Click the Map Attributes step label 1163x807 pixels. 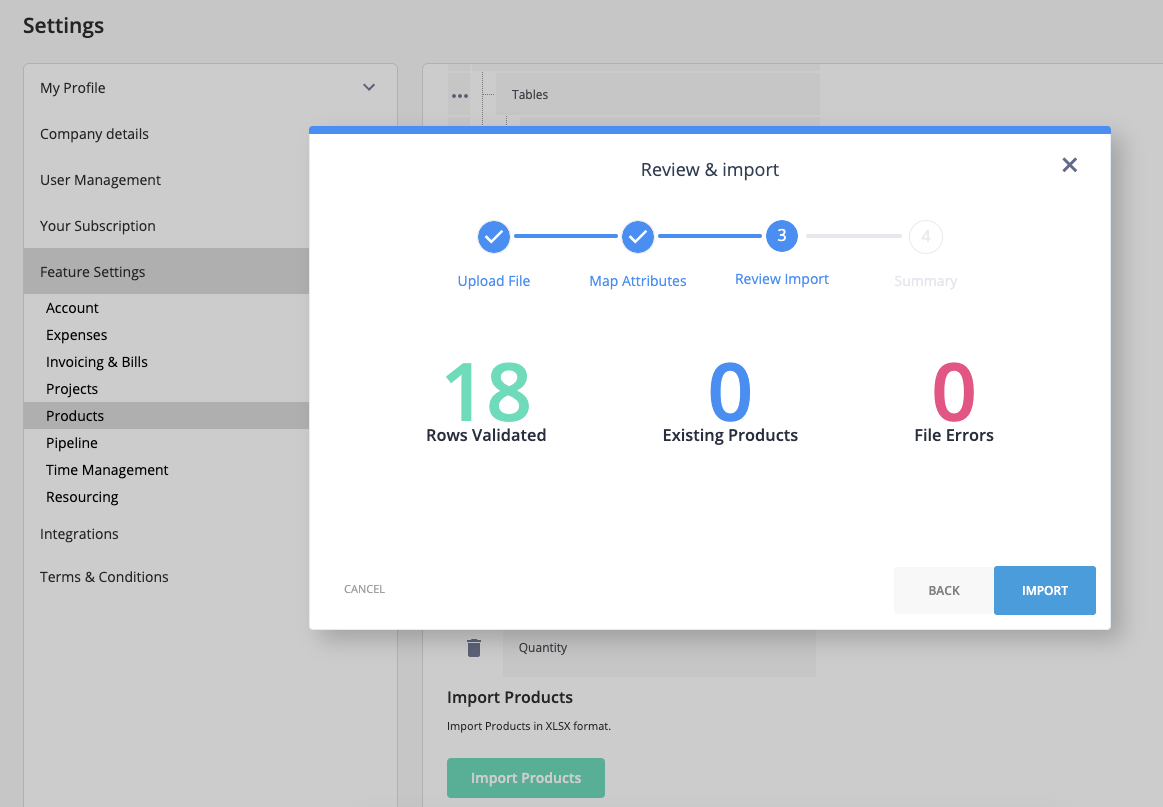[637, 281]
